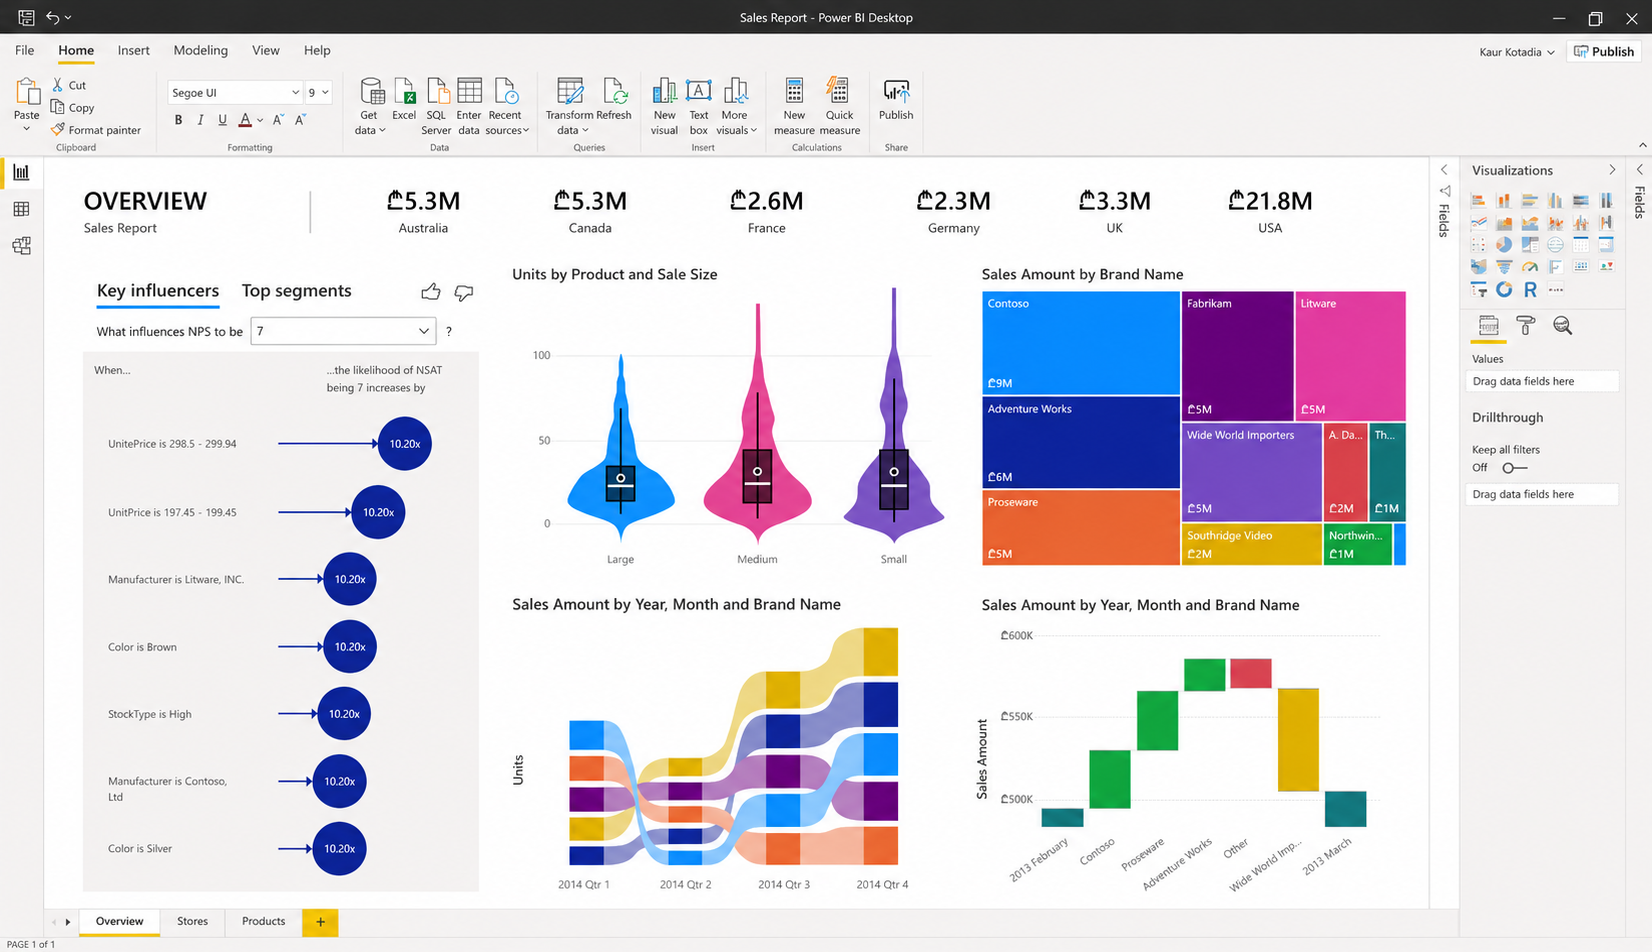Collapse the ribbon with the caret
This screenshot has width=1652, height=952.
click(x=1642, y=145)
